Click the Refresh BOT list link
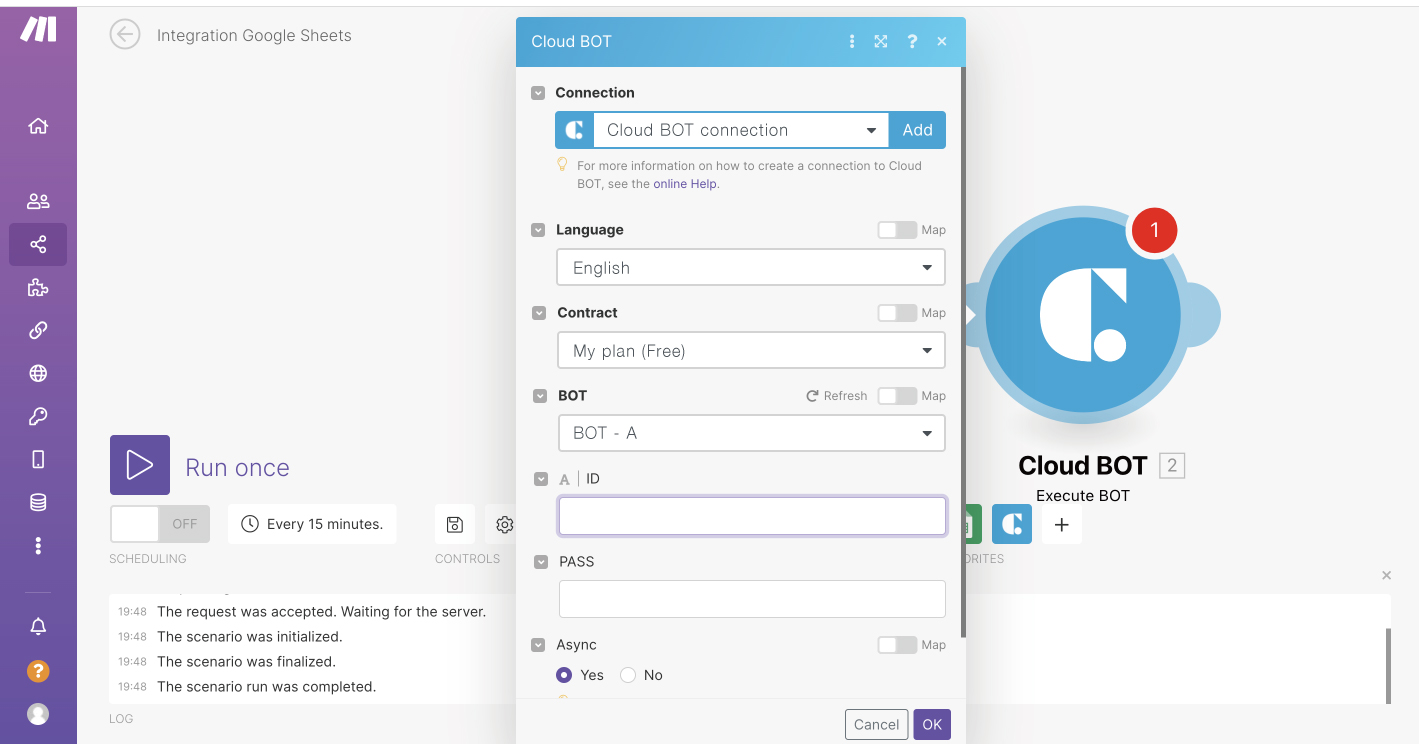The height and width of the screenshot is (744, 1419). 837,396
